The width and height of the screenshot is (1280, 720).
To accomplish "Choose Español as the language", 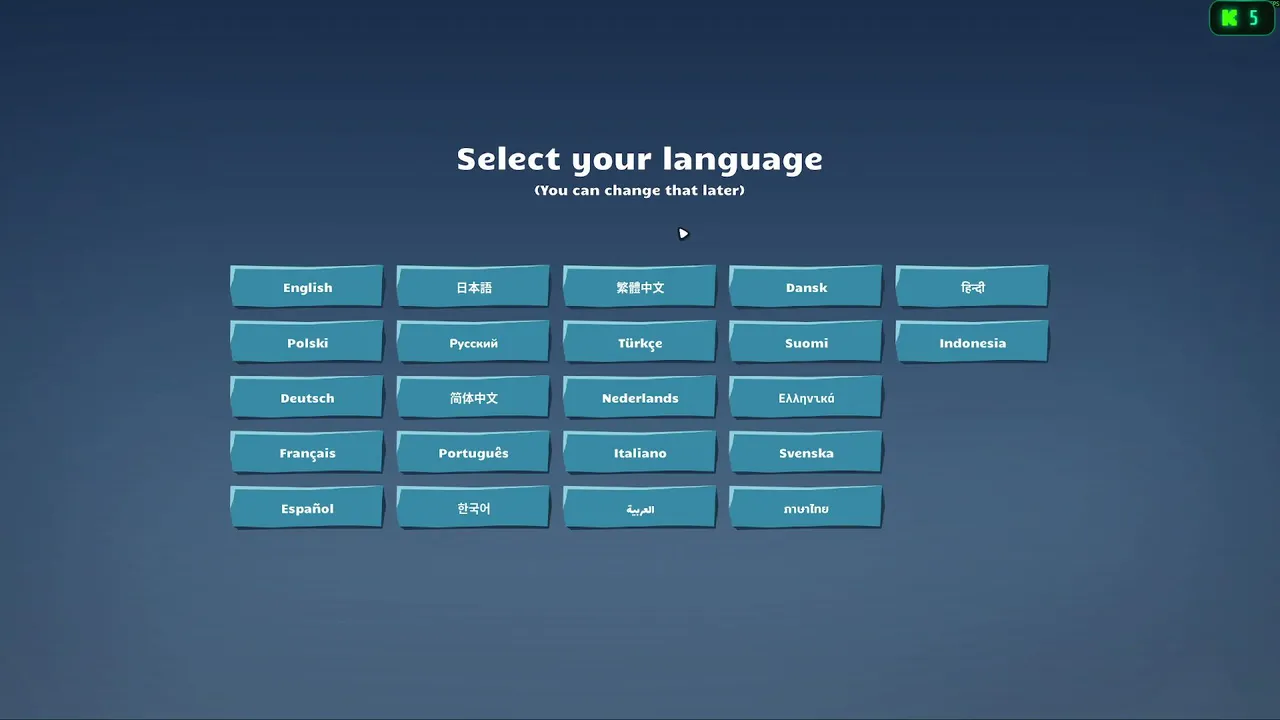I will 307,508.
